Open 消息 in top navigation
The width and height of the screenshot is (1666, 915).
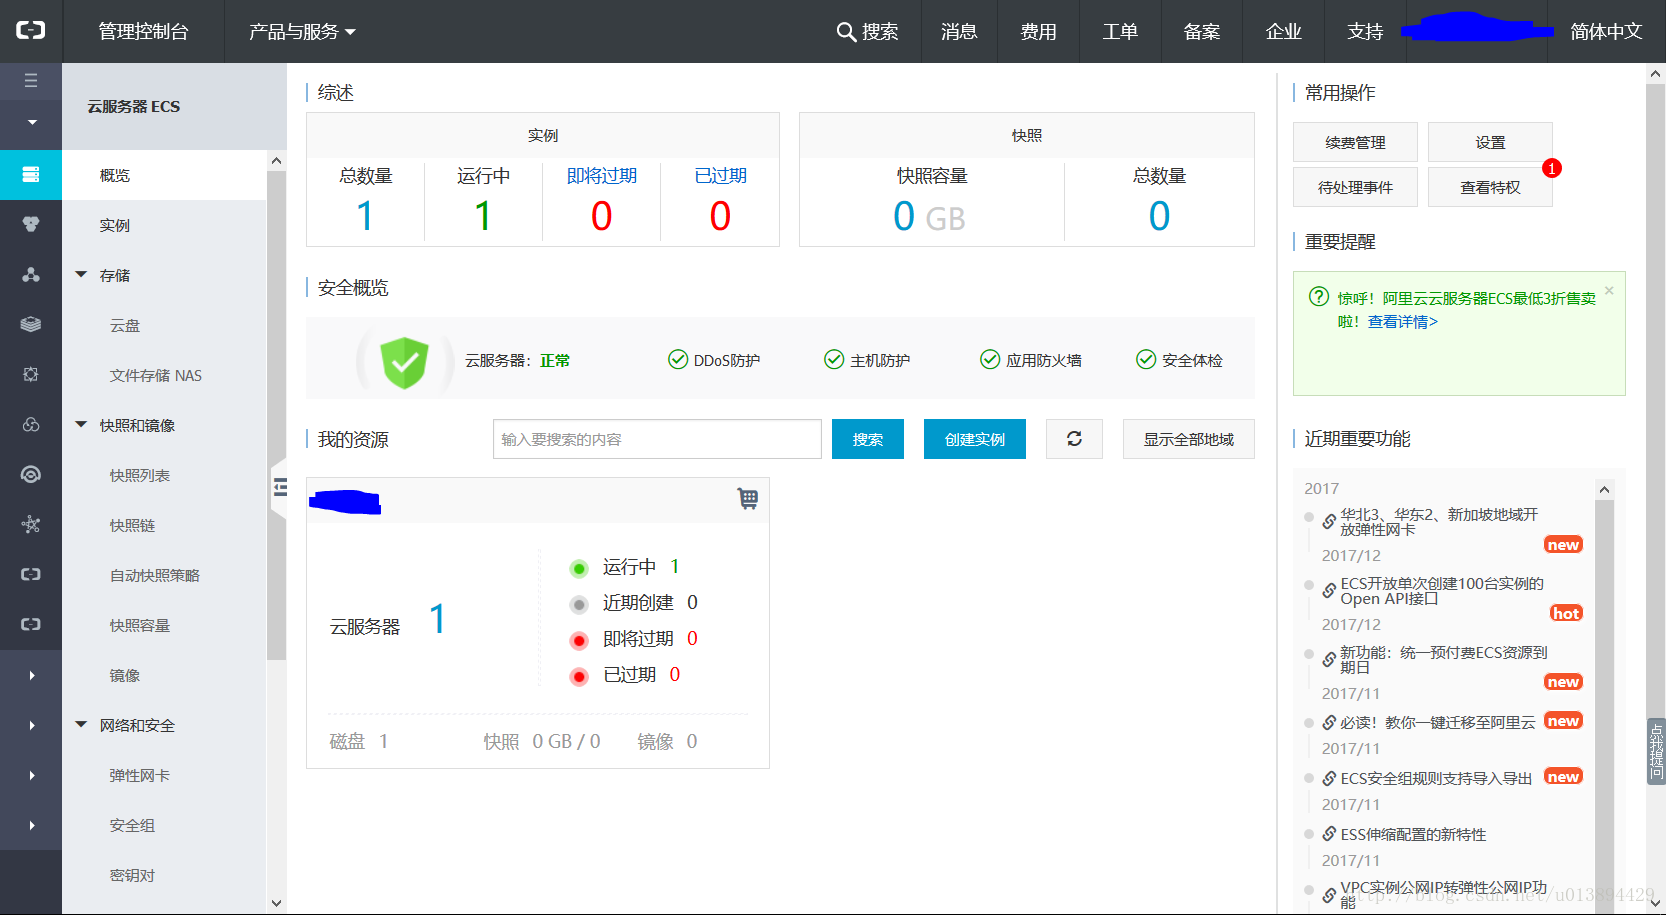[x=959, y=32]
